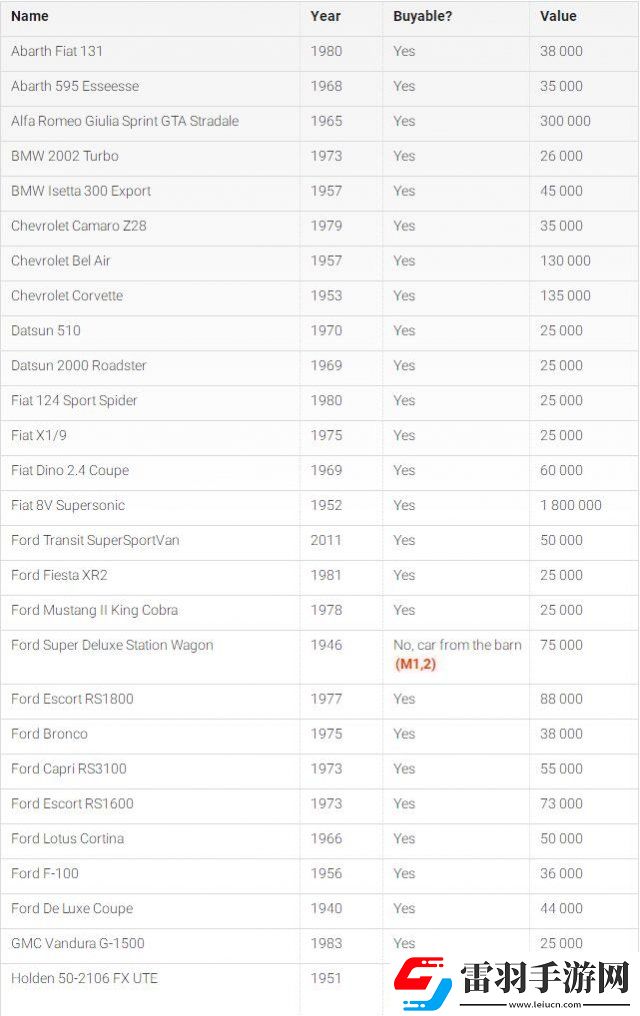The image size is (640, 1016).
Task: Click the Holden 50-2106 FX UTE name
Action: pos(84,978)
